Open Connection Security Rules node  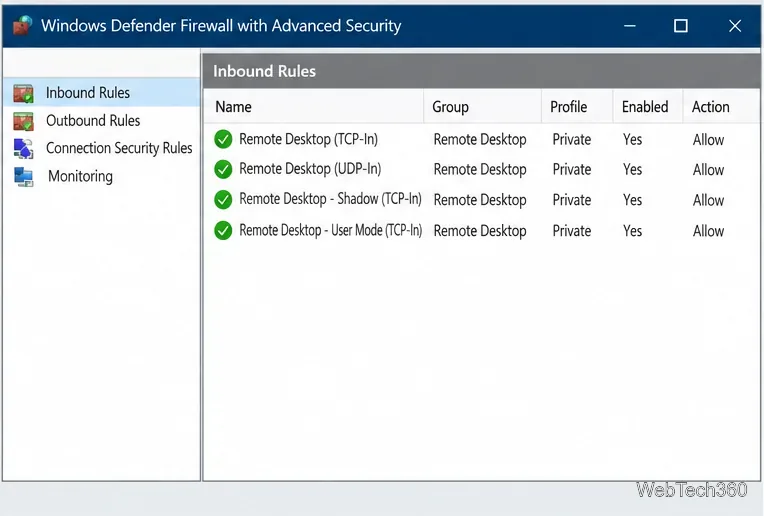119,148
